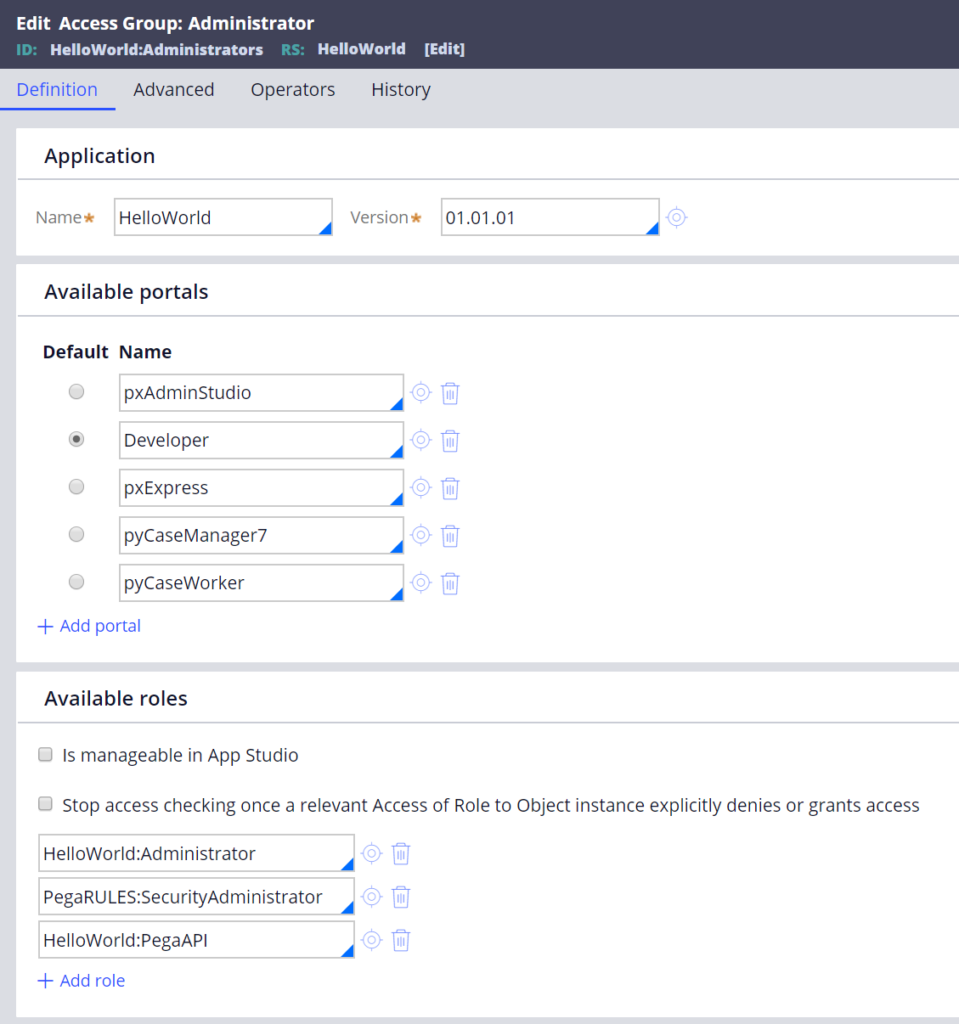
Task: Delete the Developer portal row
Action: point(450,441)
